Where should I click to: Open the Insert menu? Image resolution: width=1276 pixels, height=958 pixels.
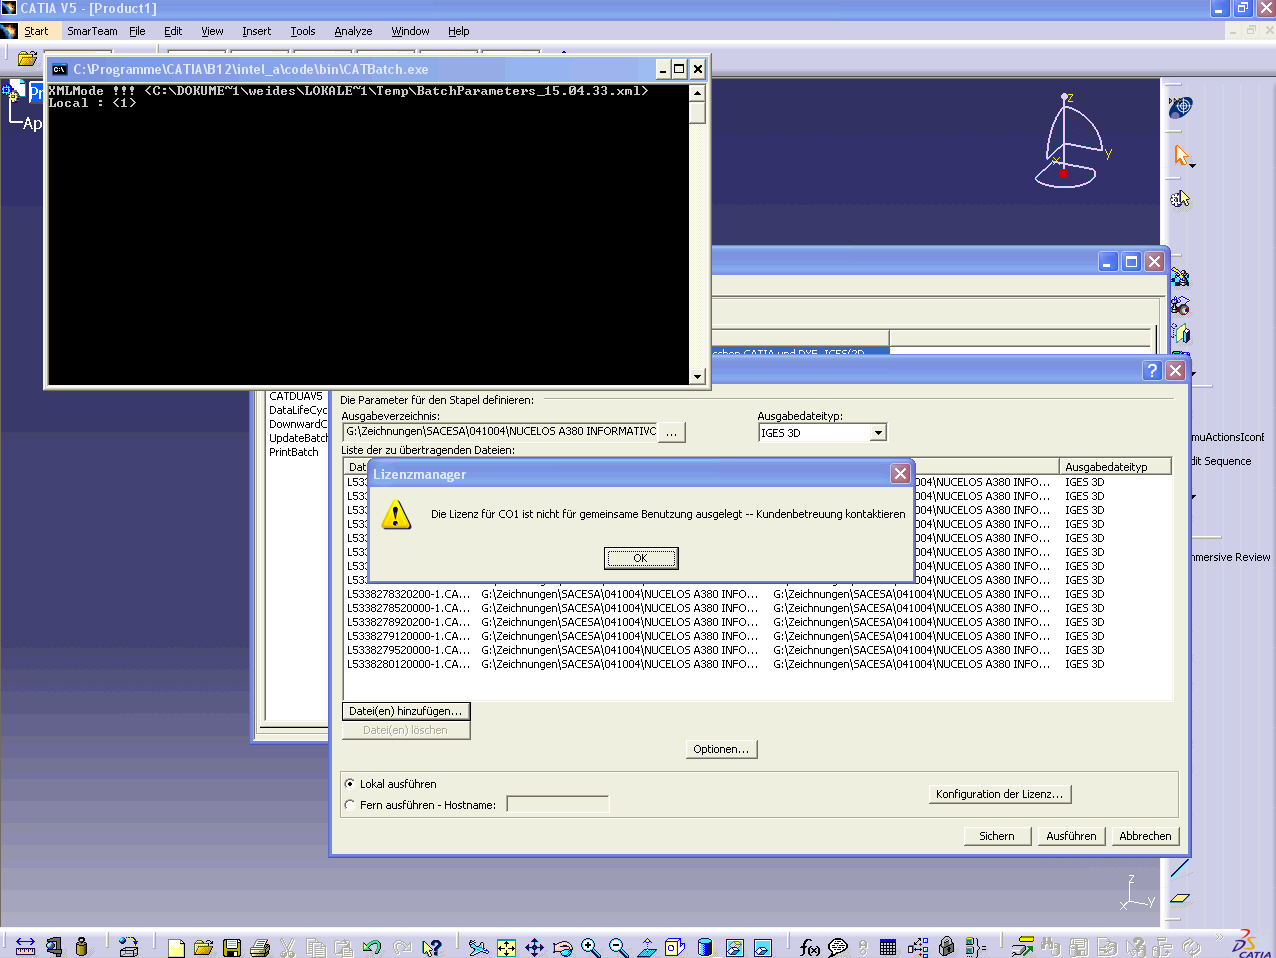[x=256, y=31]
